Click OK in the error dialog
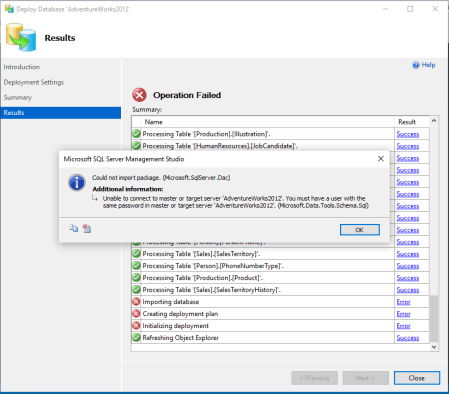This screenshot has height=394, width=449. 359,230
